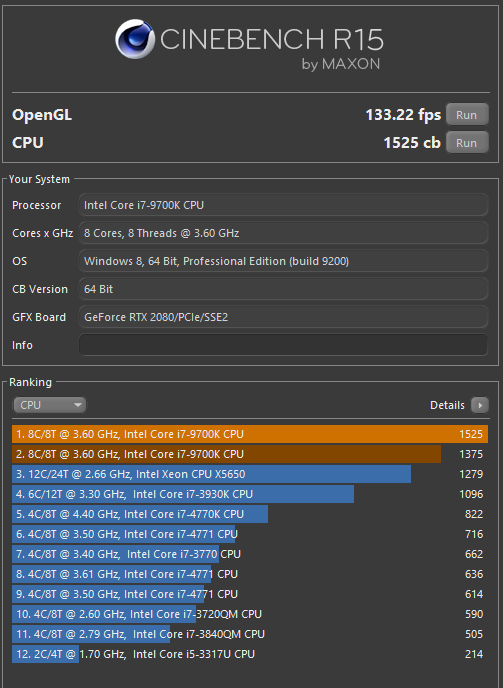
Task: Select Intel Core i7-3930K ranking row
Action: [250, 494]
